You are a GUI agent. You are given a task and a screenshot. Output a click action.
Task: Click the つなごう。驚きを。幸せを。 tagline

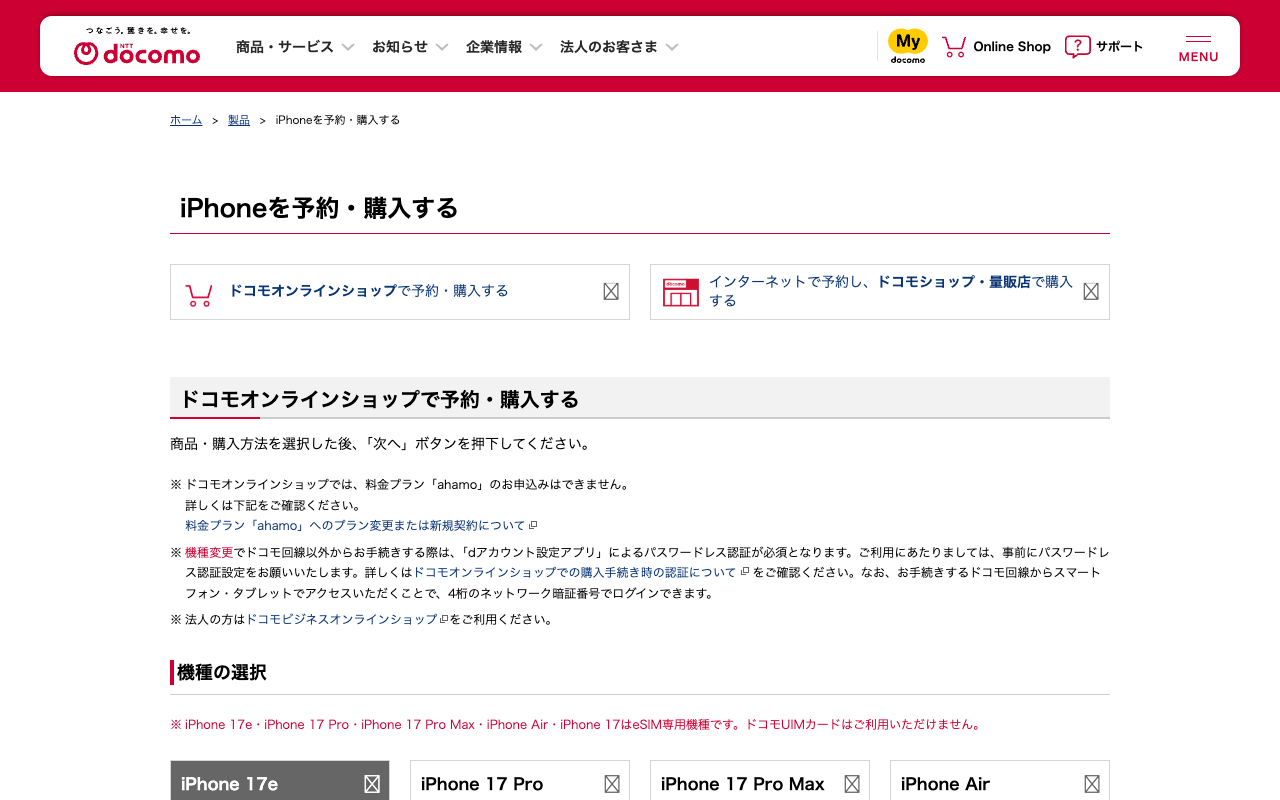coord(138,31)
